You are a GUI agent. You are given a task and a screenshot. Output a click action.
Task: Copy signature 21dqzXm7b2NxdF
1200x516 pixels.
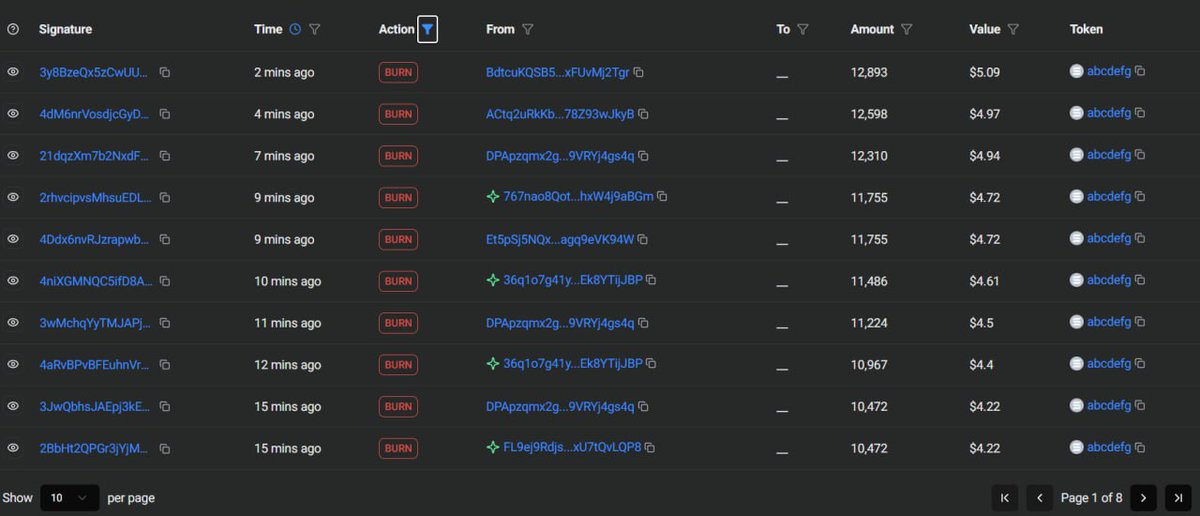165,156
